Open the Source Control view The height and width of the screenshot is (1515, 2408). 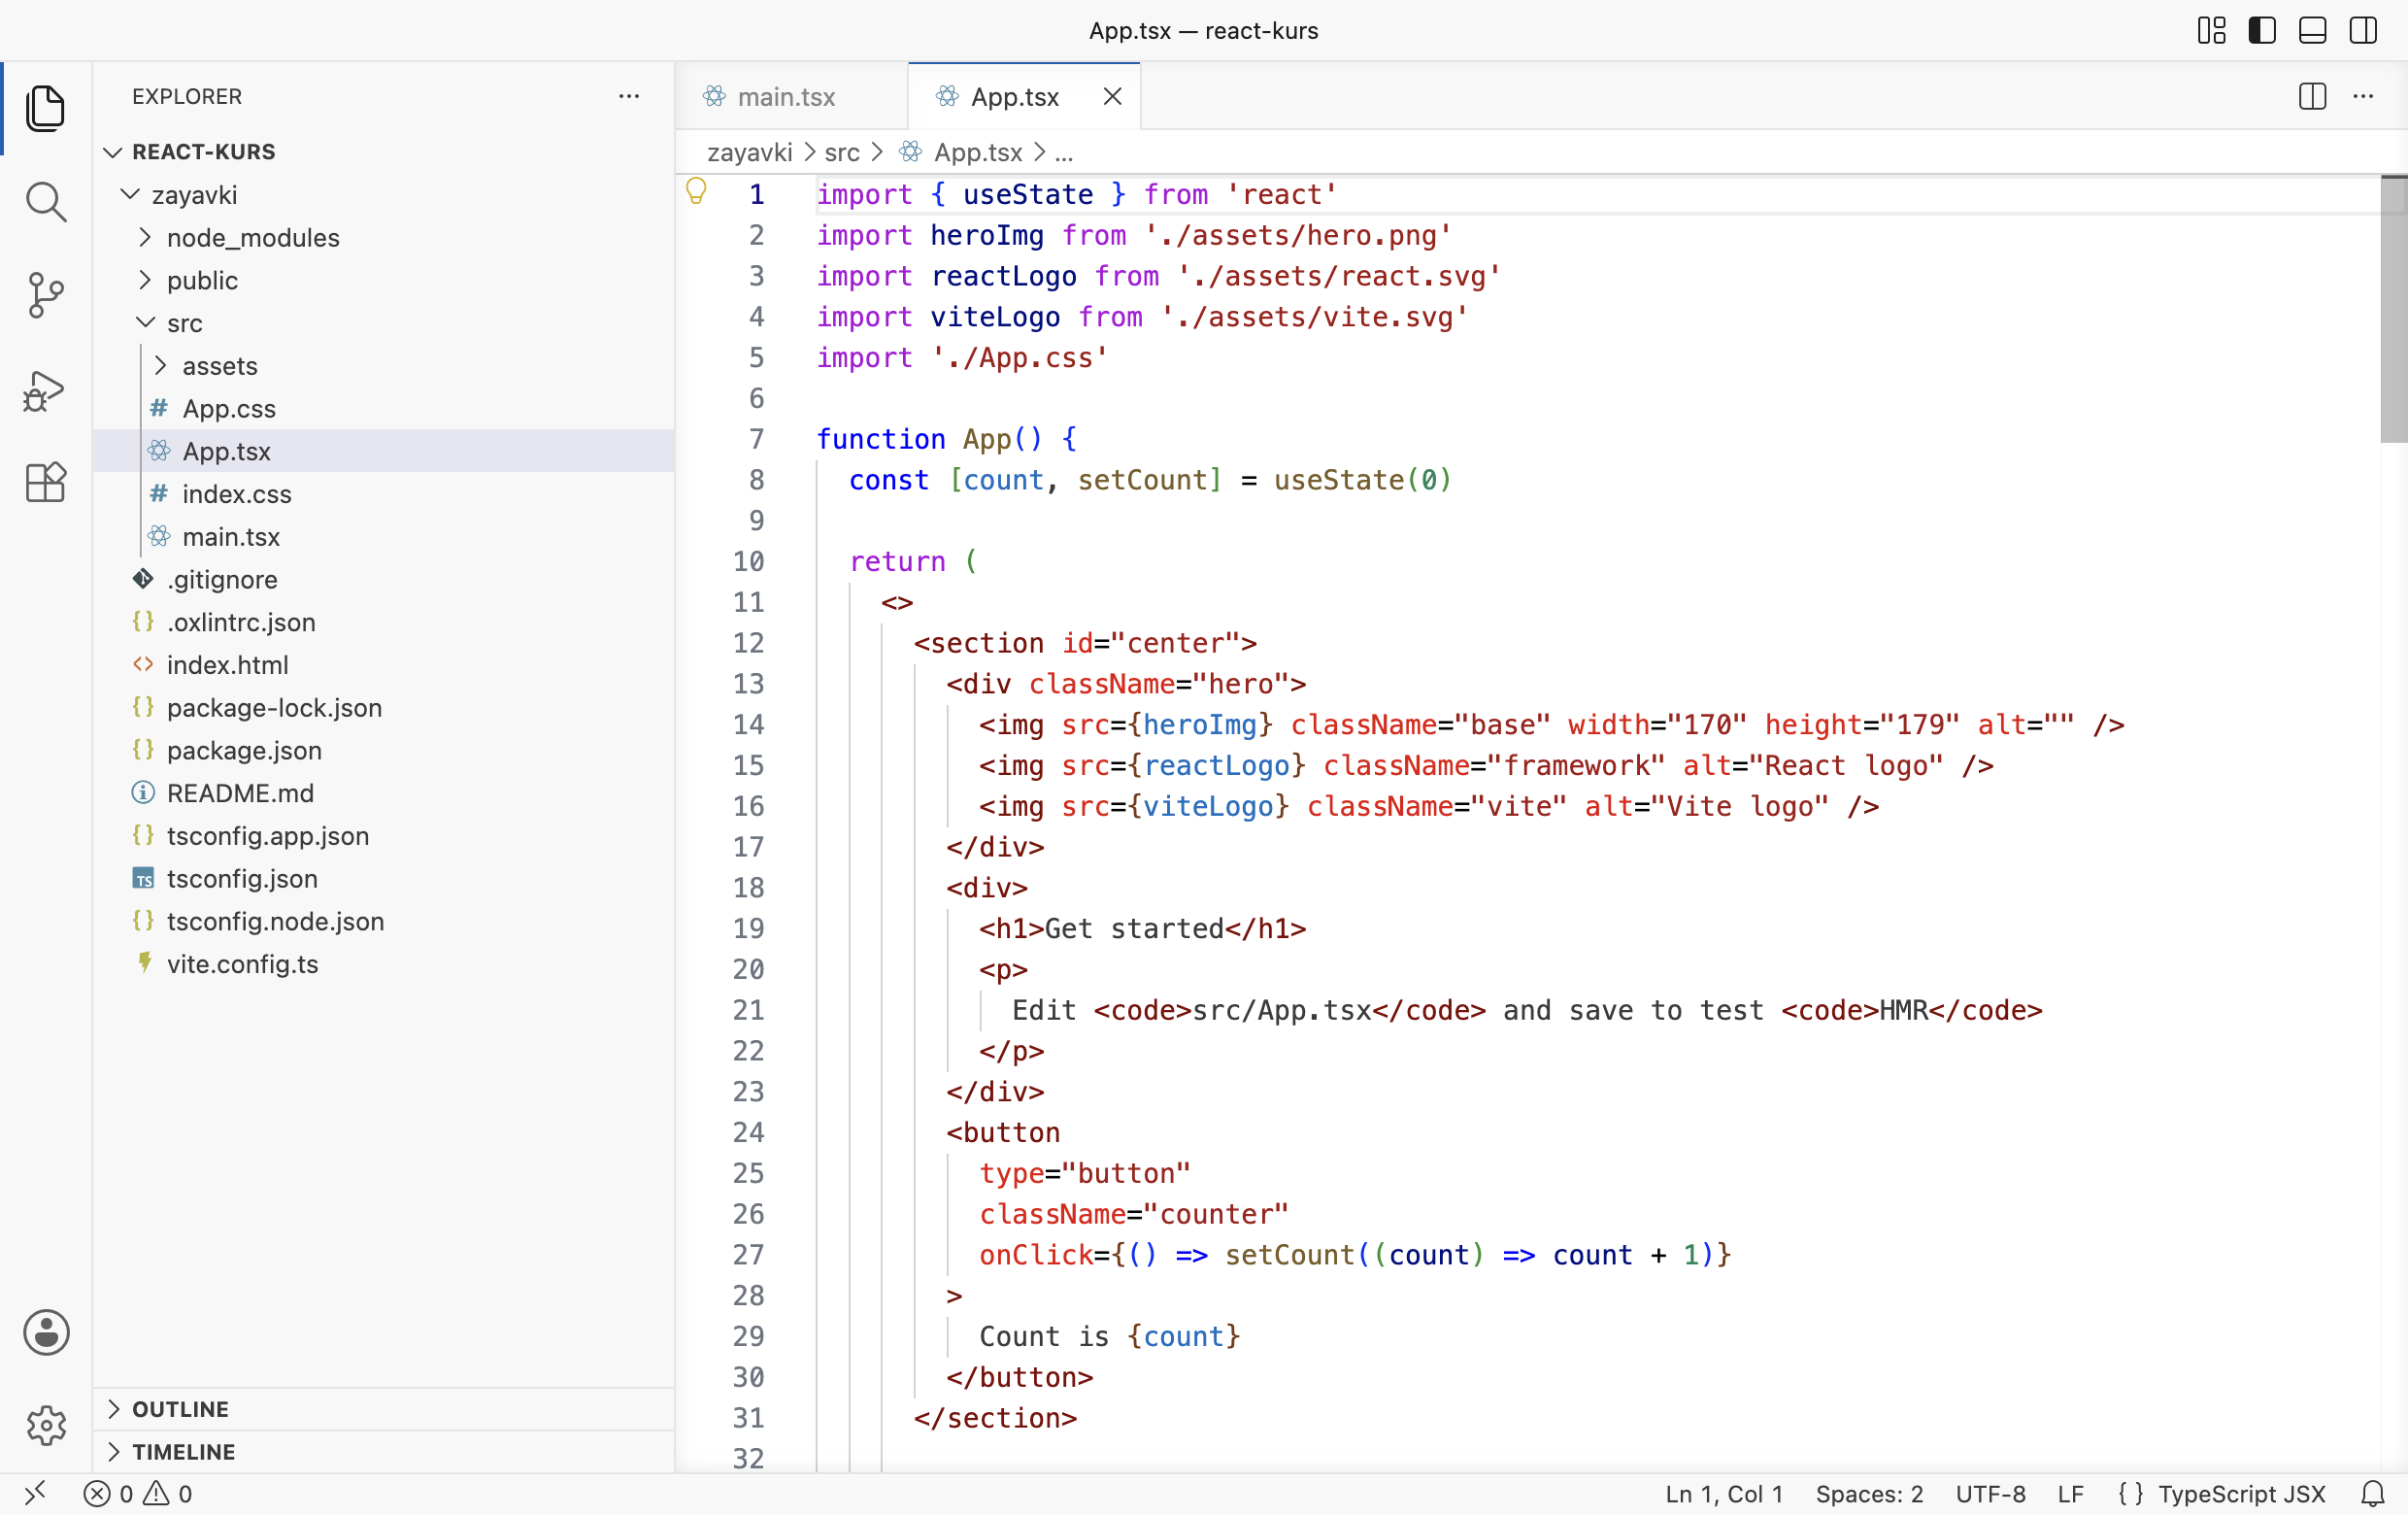click(45, 296)
